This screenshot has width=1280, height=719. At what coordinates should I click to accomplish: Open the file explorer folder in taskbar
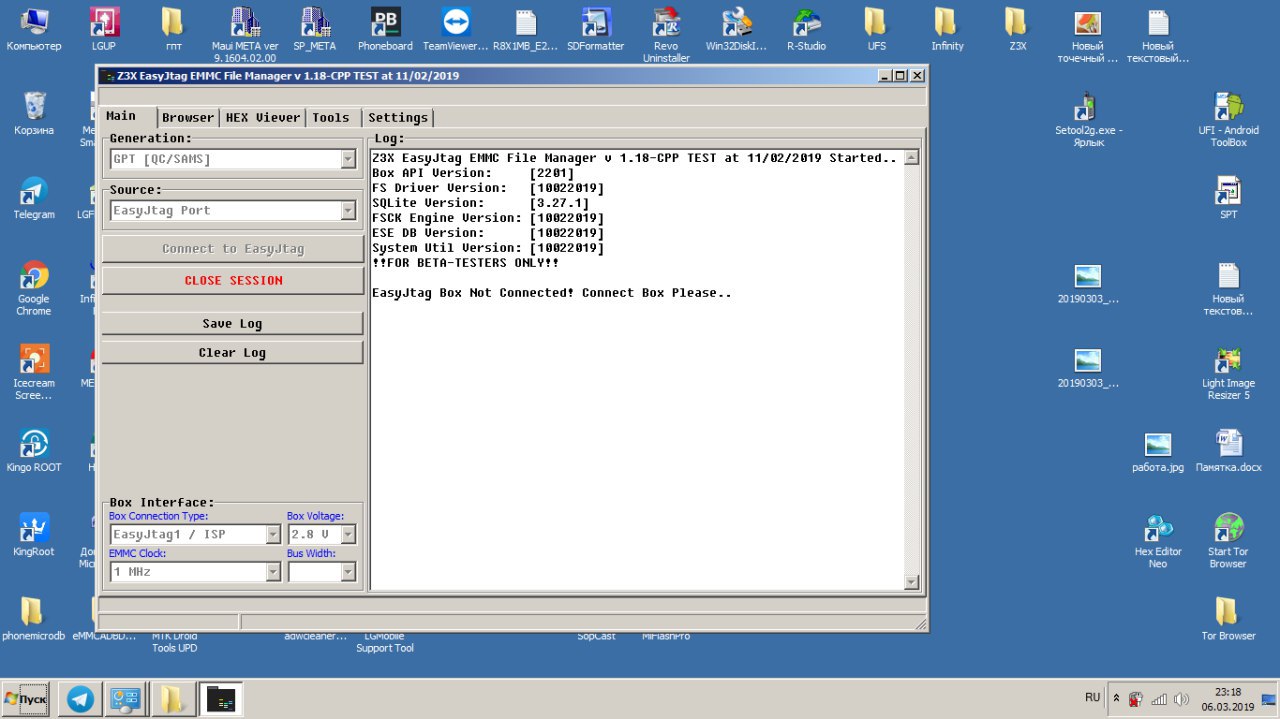tap(173, 699)
